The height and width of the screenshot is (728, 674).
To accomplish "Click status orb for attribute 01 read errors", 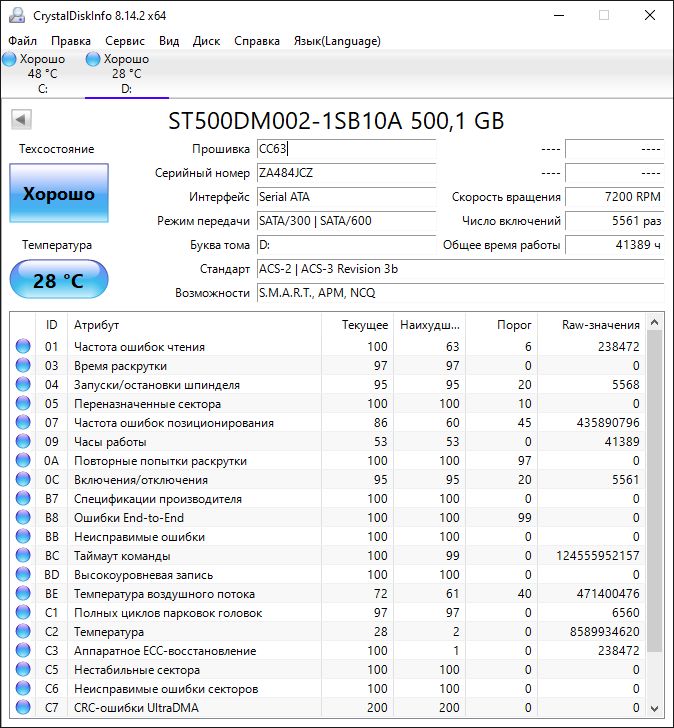I will click(22, 347).
